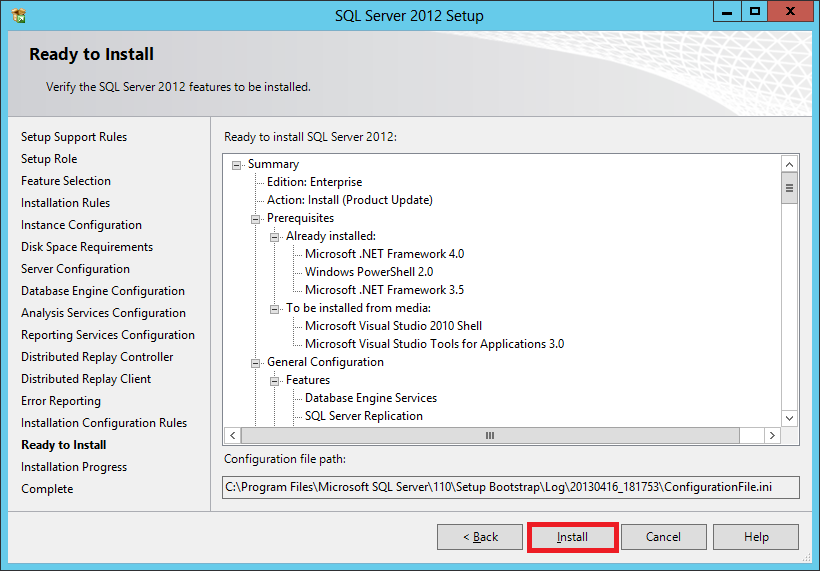Screen dimensions: 820x571
Task: Select Microsoft Visual Studio 2010 Shell item
Action: pos(393,326)
